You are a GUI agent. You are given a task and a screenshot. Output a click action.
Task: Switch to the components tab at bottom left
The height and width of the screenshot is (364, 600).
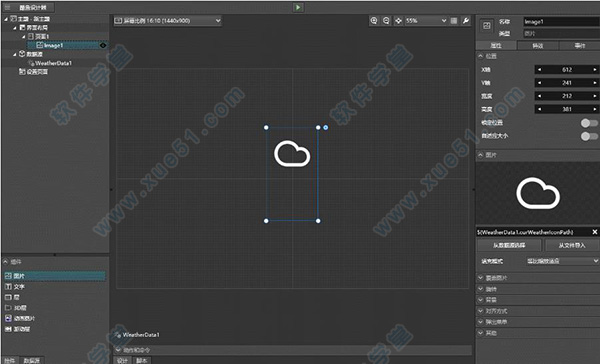[x=10, y=361]
